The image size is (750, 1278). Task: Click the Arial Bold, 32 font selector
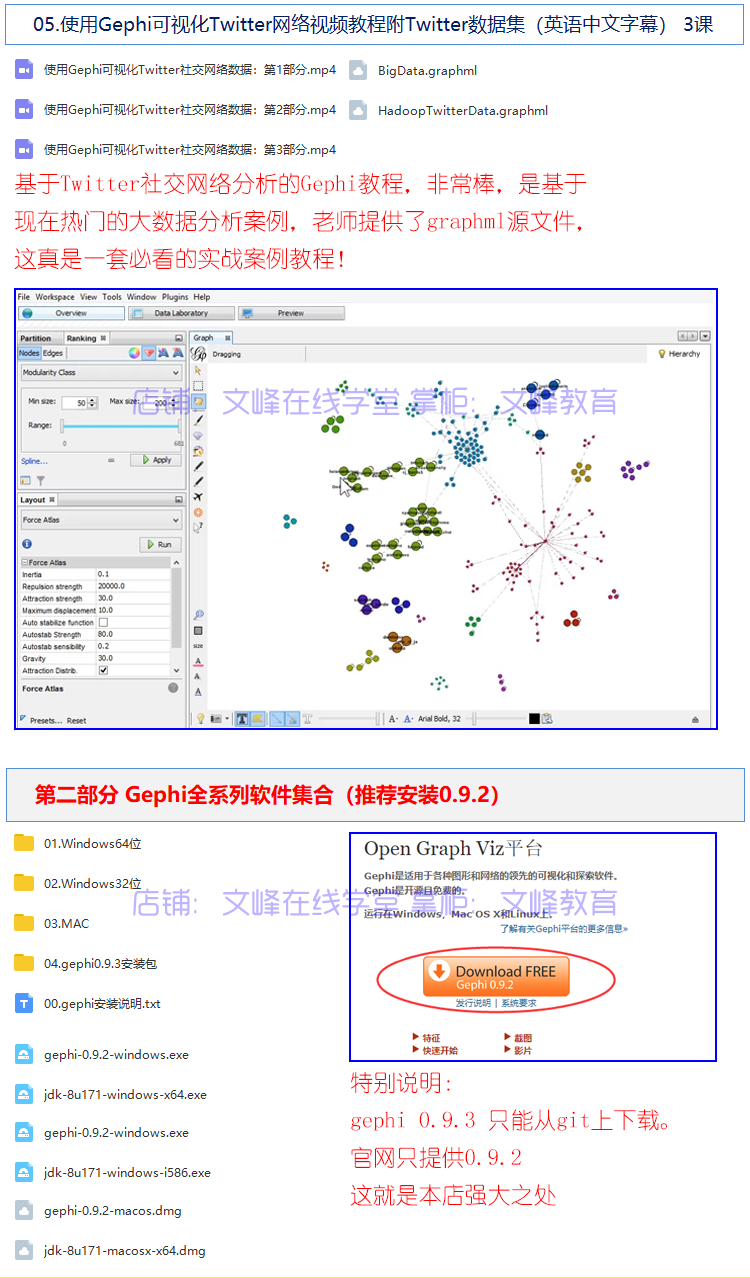pyautogui.click(x=440, y=719)
